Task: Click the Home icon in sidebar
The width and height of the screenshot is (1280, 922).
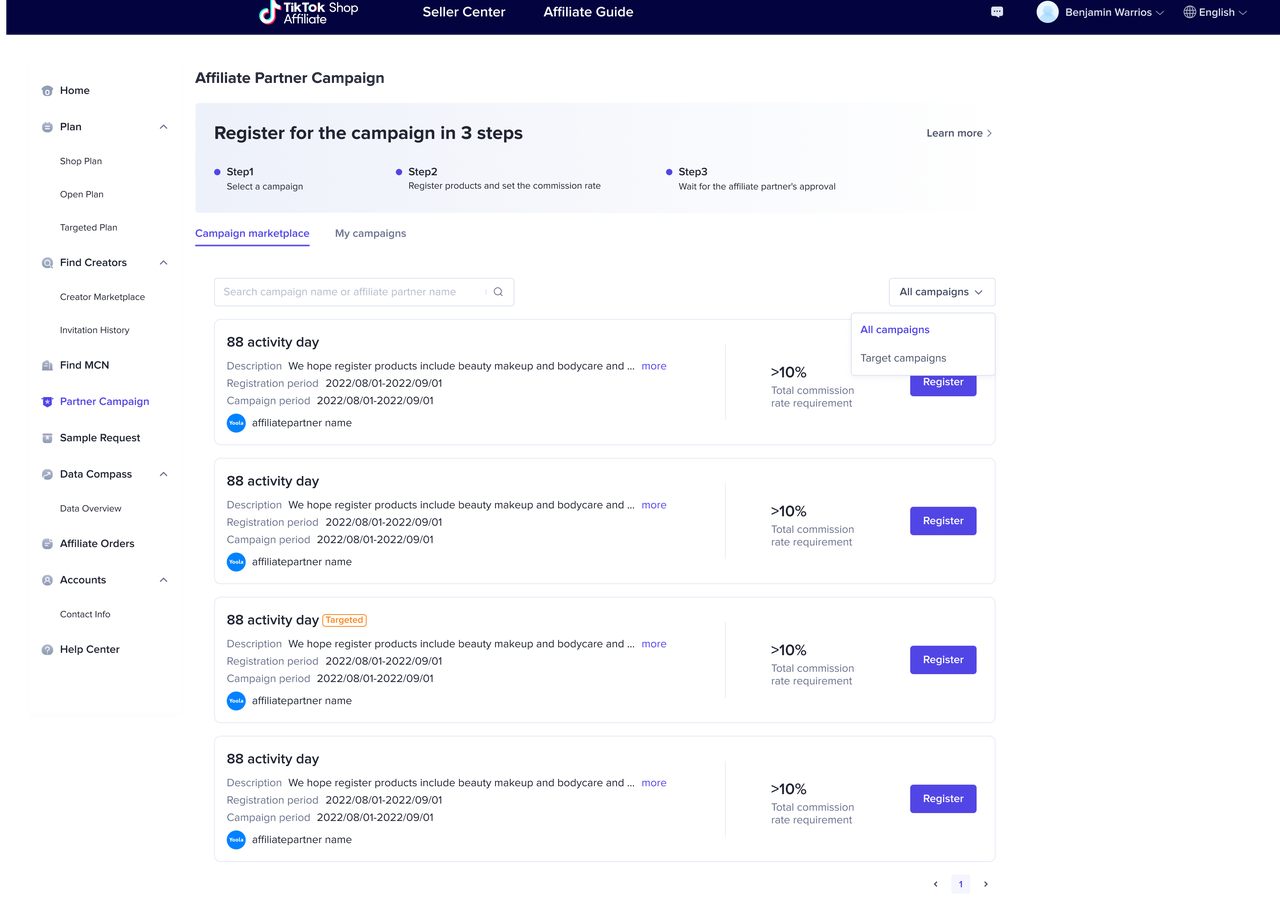Action: point(47,91)
